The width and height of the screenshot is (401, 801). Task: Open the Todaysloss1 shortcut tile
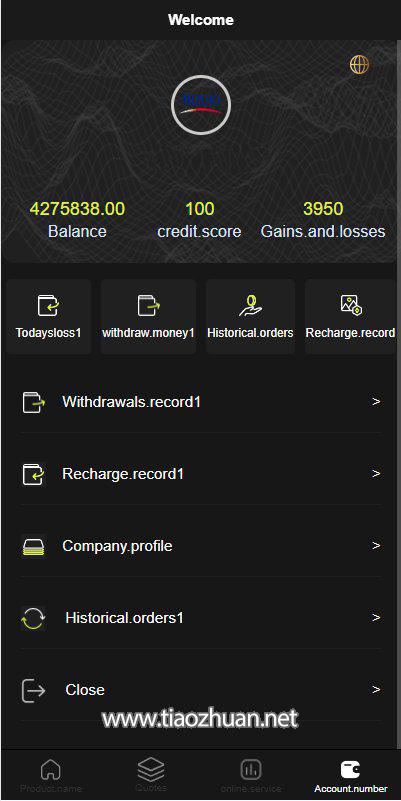click(49, 316)
